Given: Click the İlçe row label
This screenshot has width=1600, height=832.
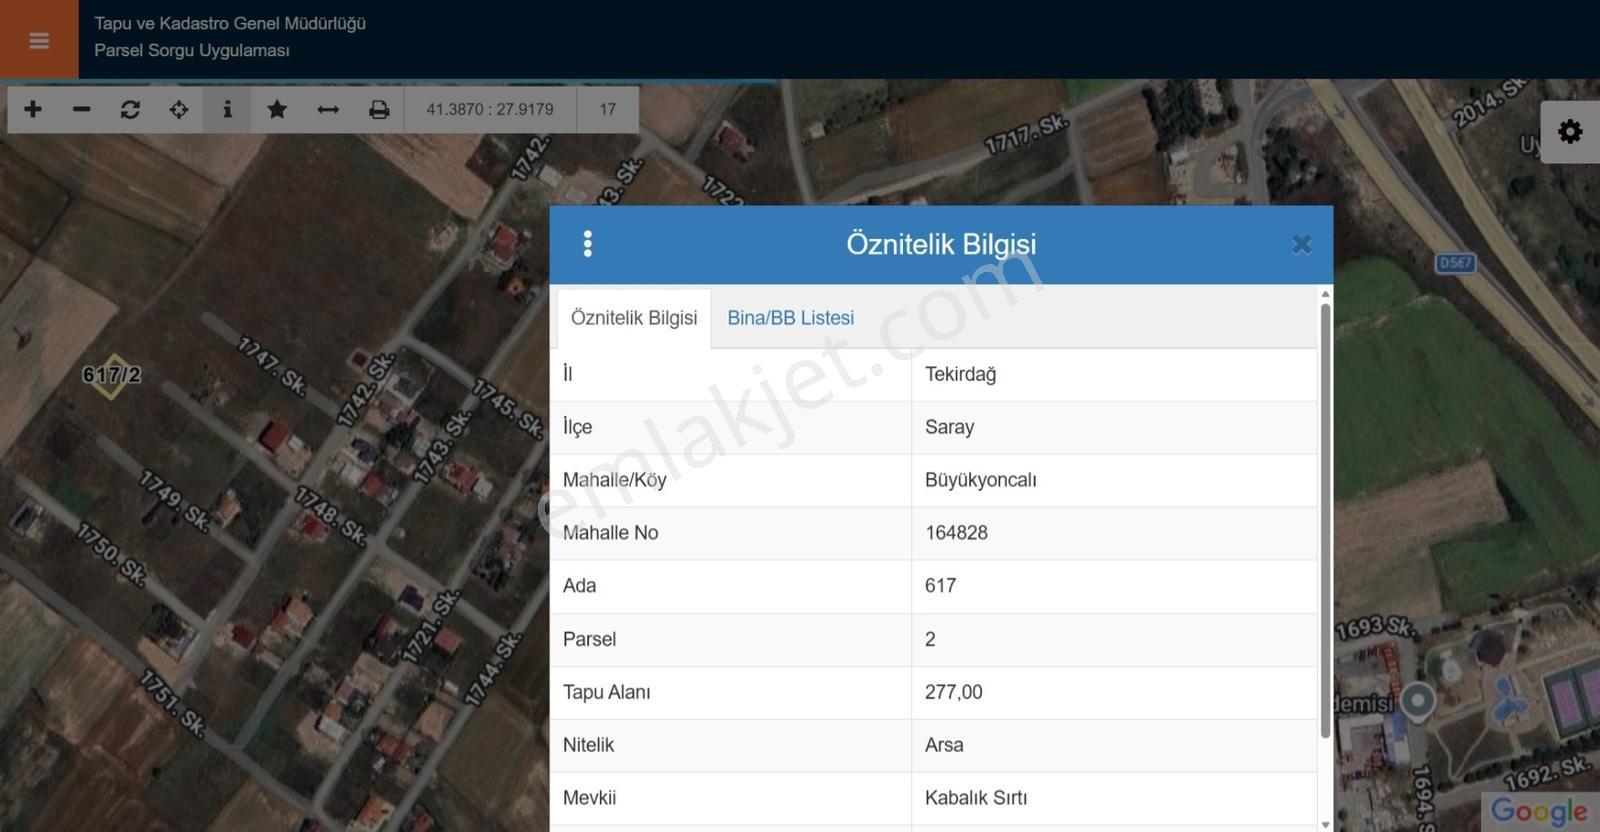Looking at the screenshot, I should click(577, 427).
